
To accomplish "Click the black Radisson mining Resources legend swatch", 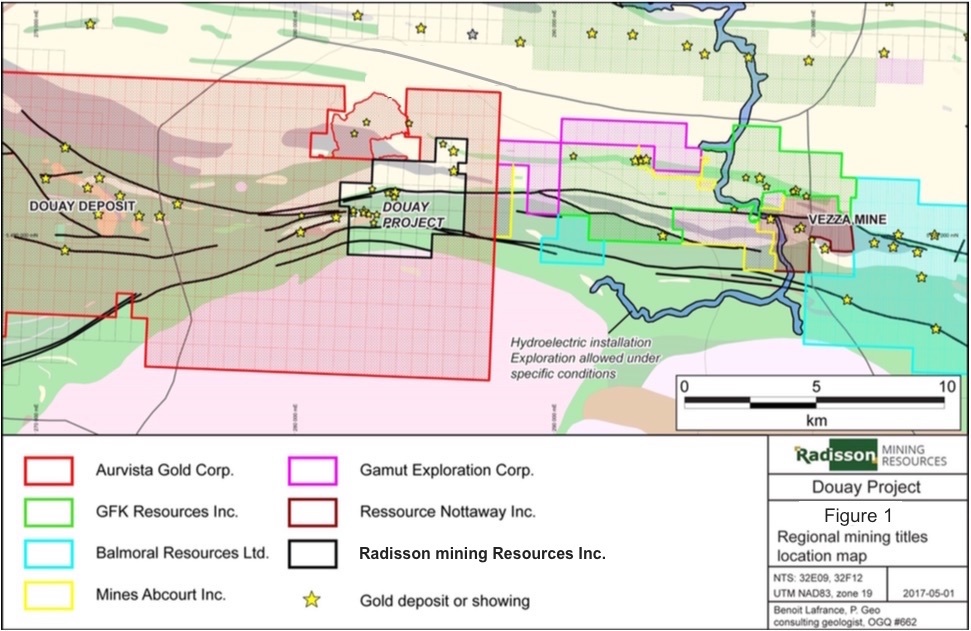I will click(313, 554).
